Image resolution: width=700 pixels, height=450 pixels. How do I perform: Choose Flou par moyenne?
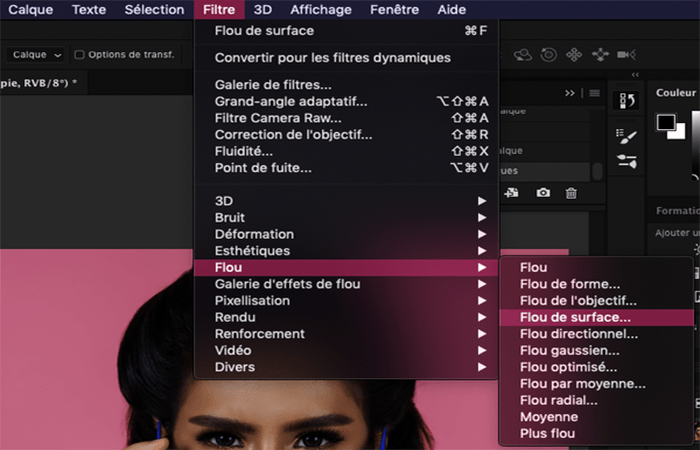[x=596, y=383]
